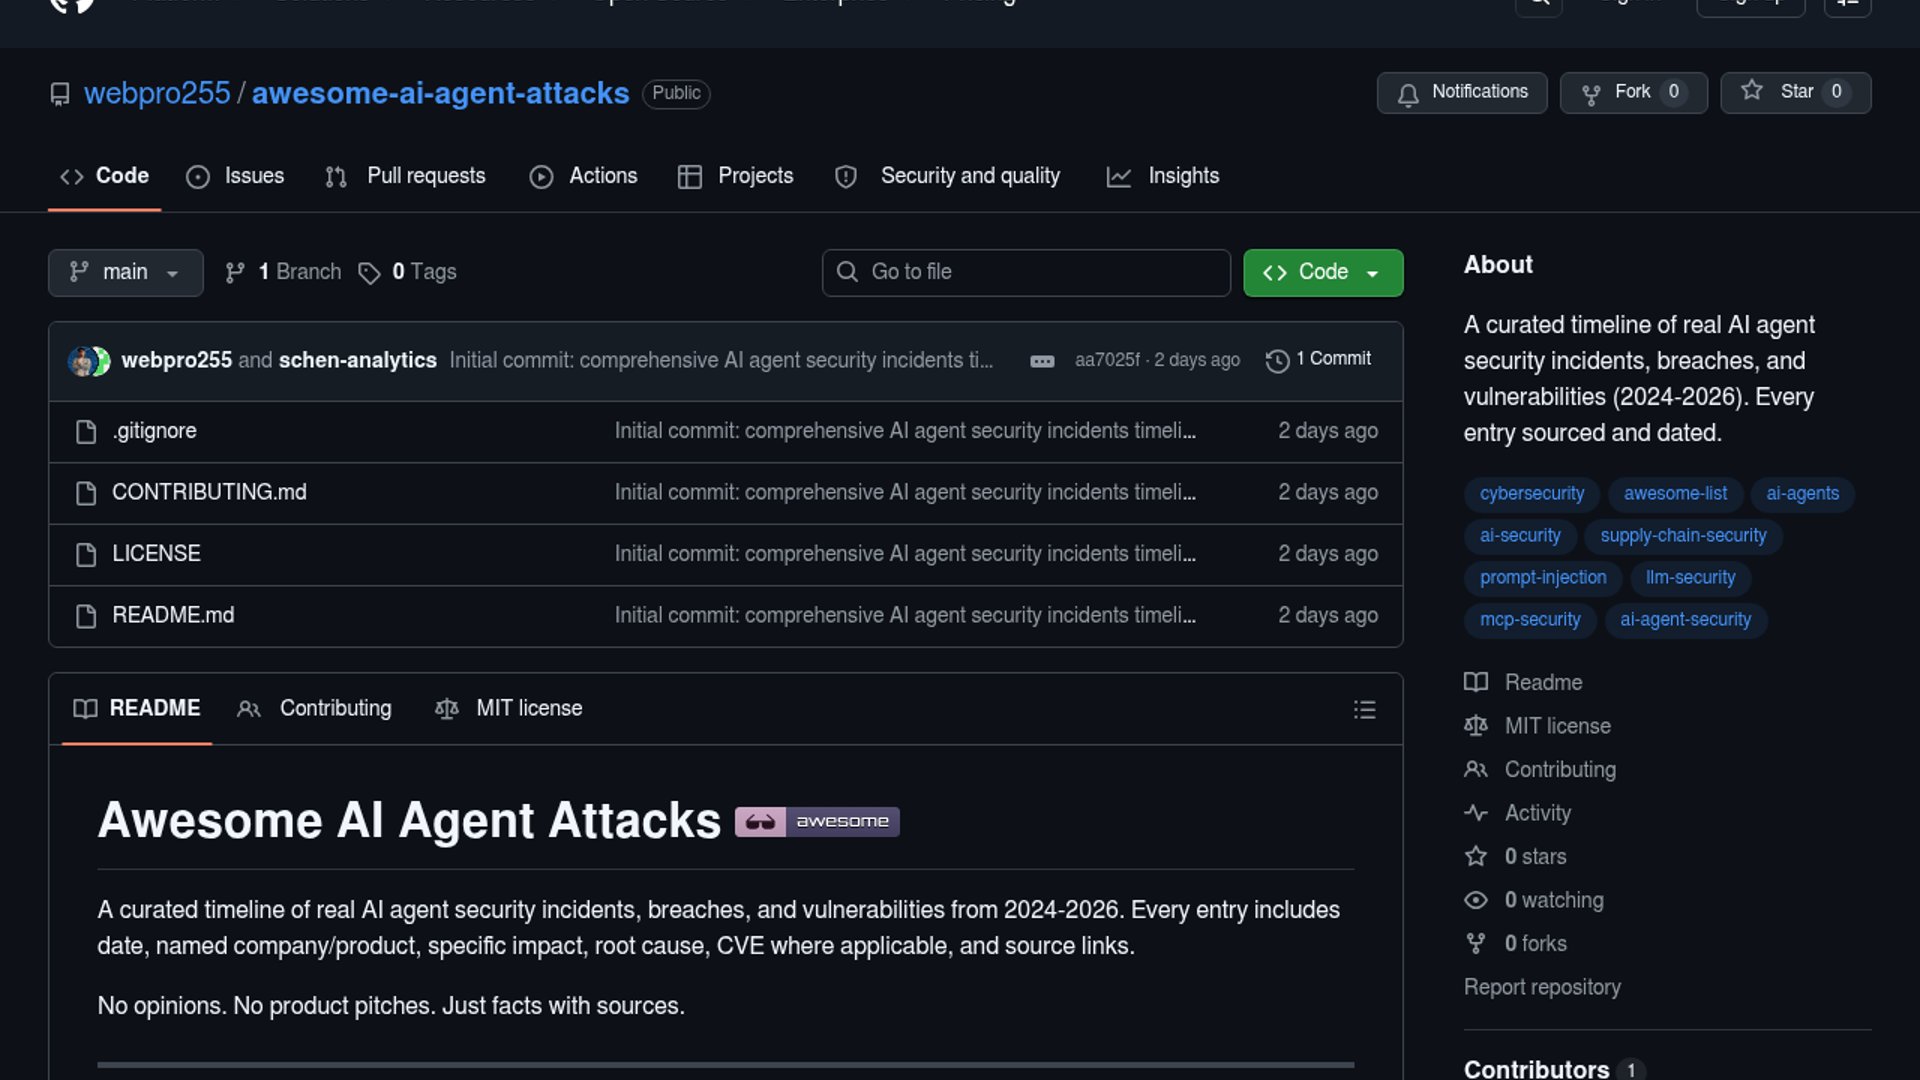The image size is (1920, 1080).
Task: Open the main branch dropdown
Action: coord(125,273)
